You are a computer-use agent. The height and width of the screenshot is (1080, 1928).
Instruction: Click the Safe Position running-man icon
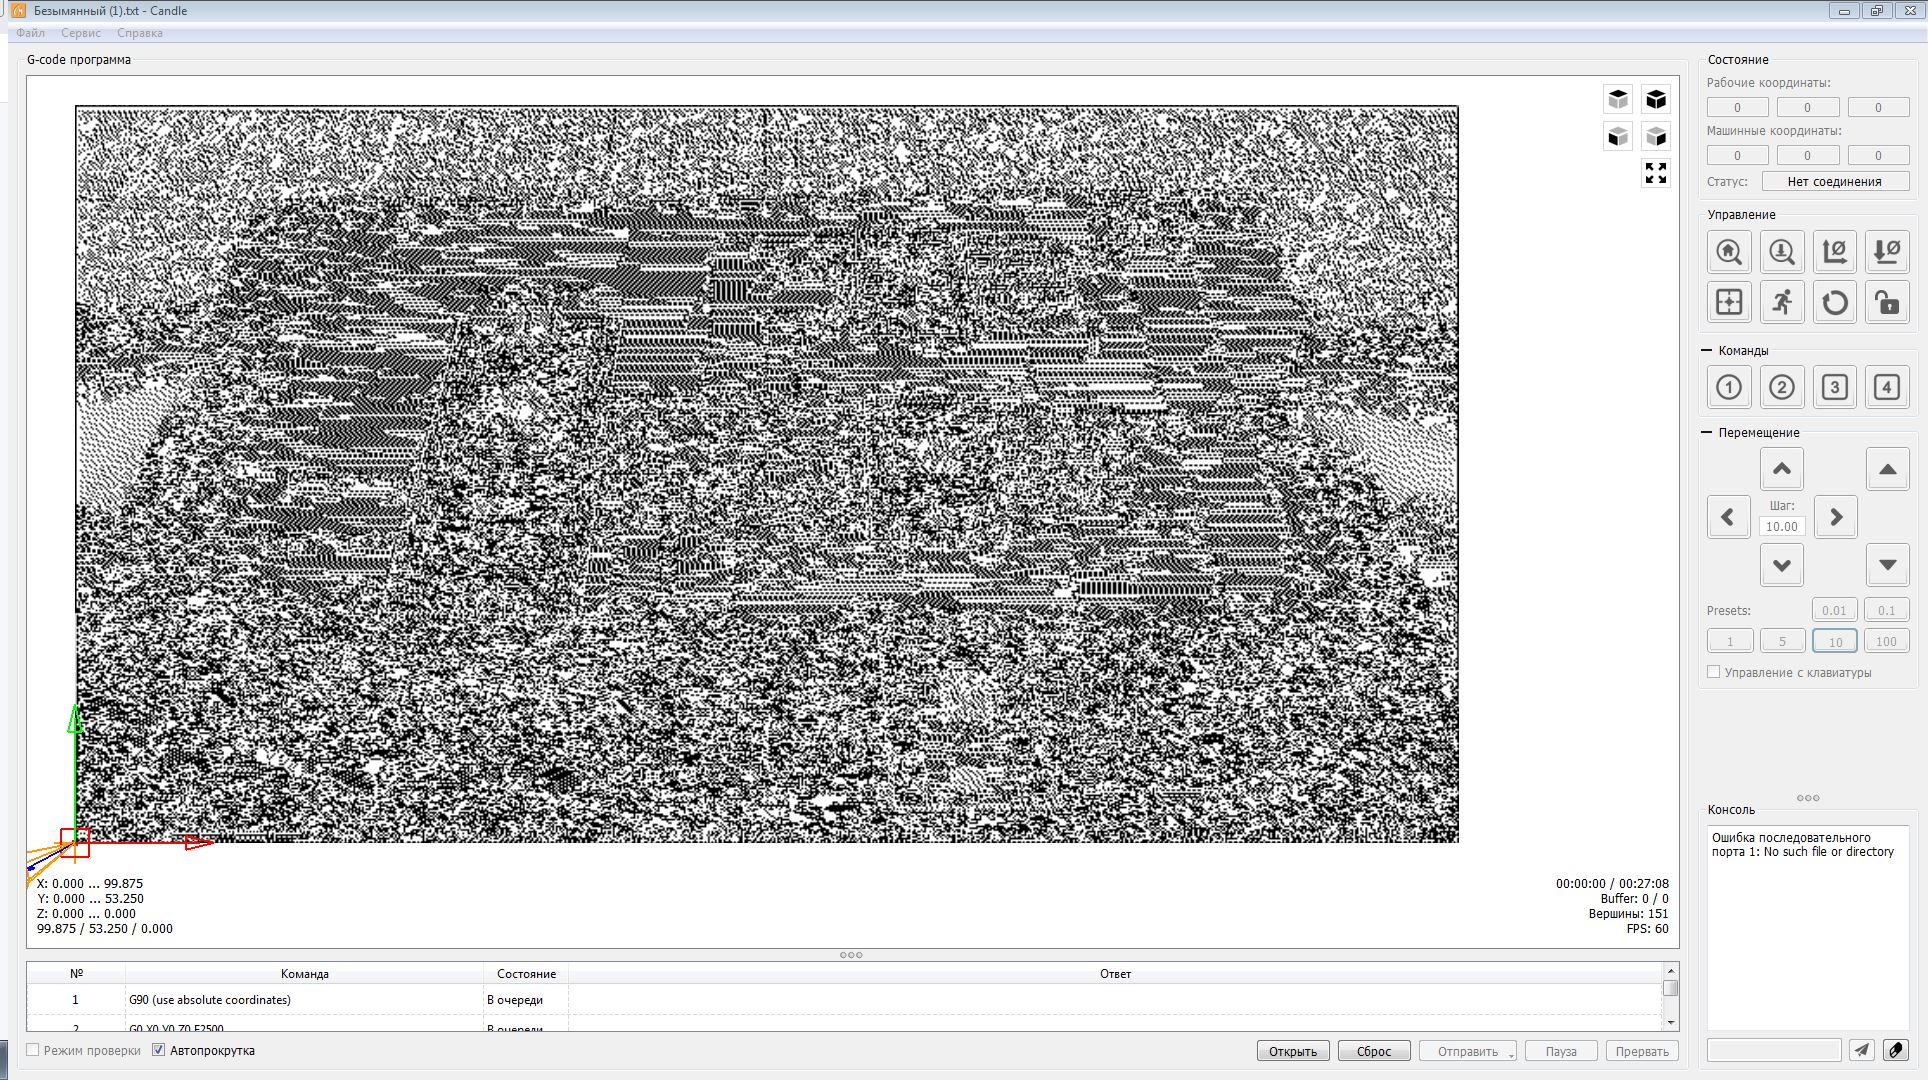click(1781, 303)
